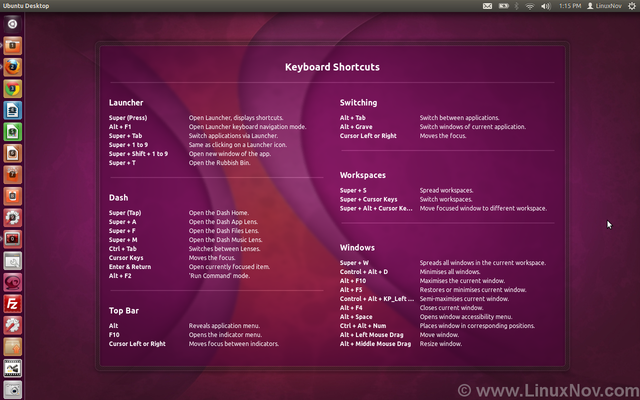Launch Google Chrome from the launcher
This screenshot has height=400, width=640.
[x=12, y=89]
